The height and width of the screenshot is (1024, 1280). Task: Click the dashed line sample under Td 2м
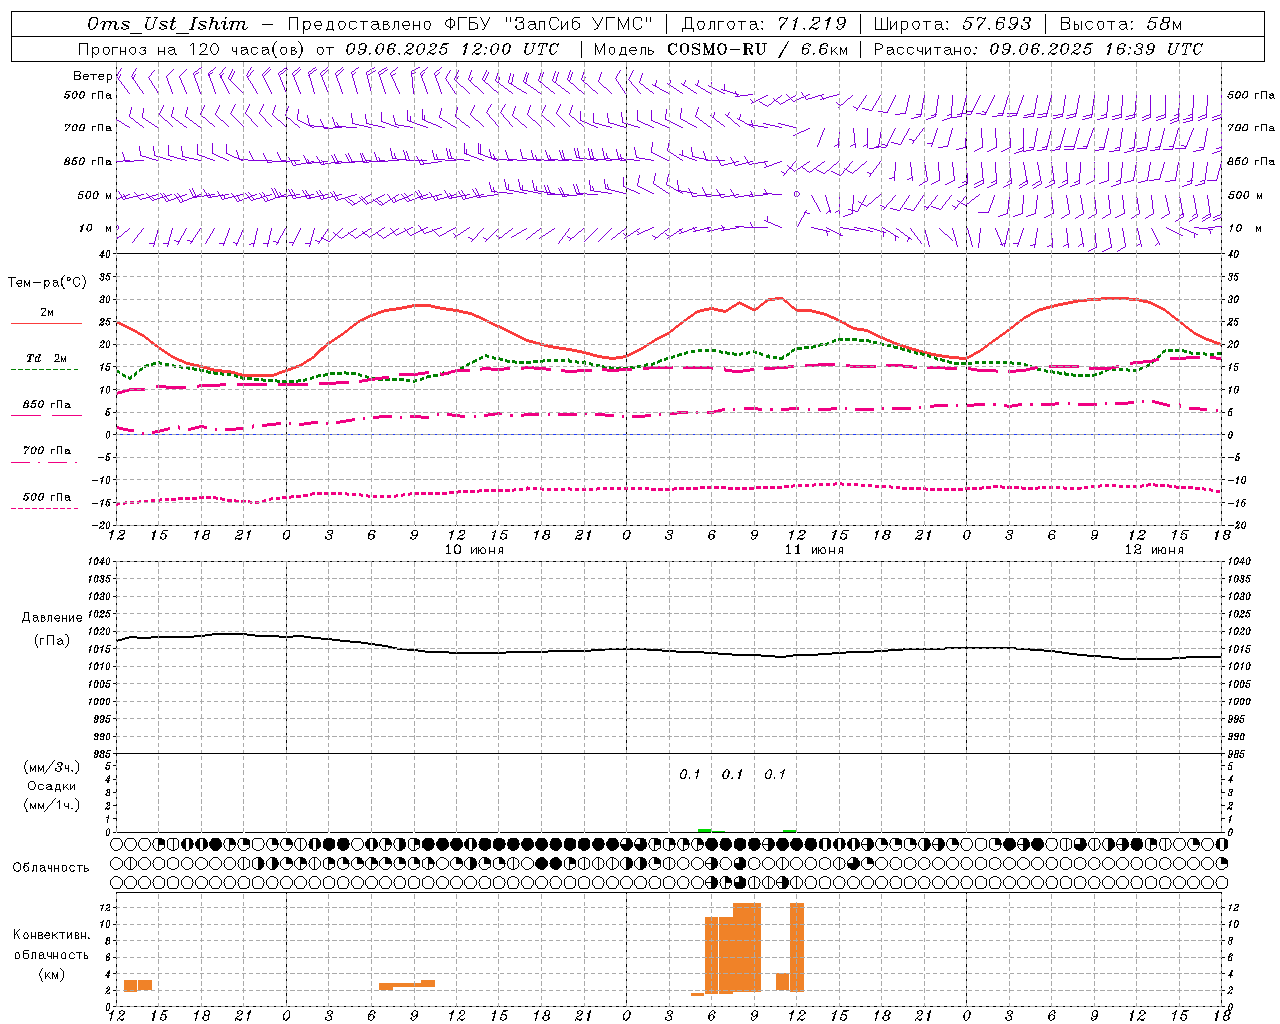[x=44, y=369]
